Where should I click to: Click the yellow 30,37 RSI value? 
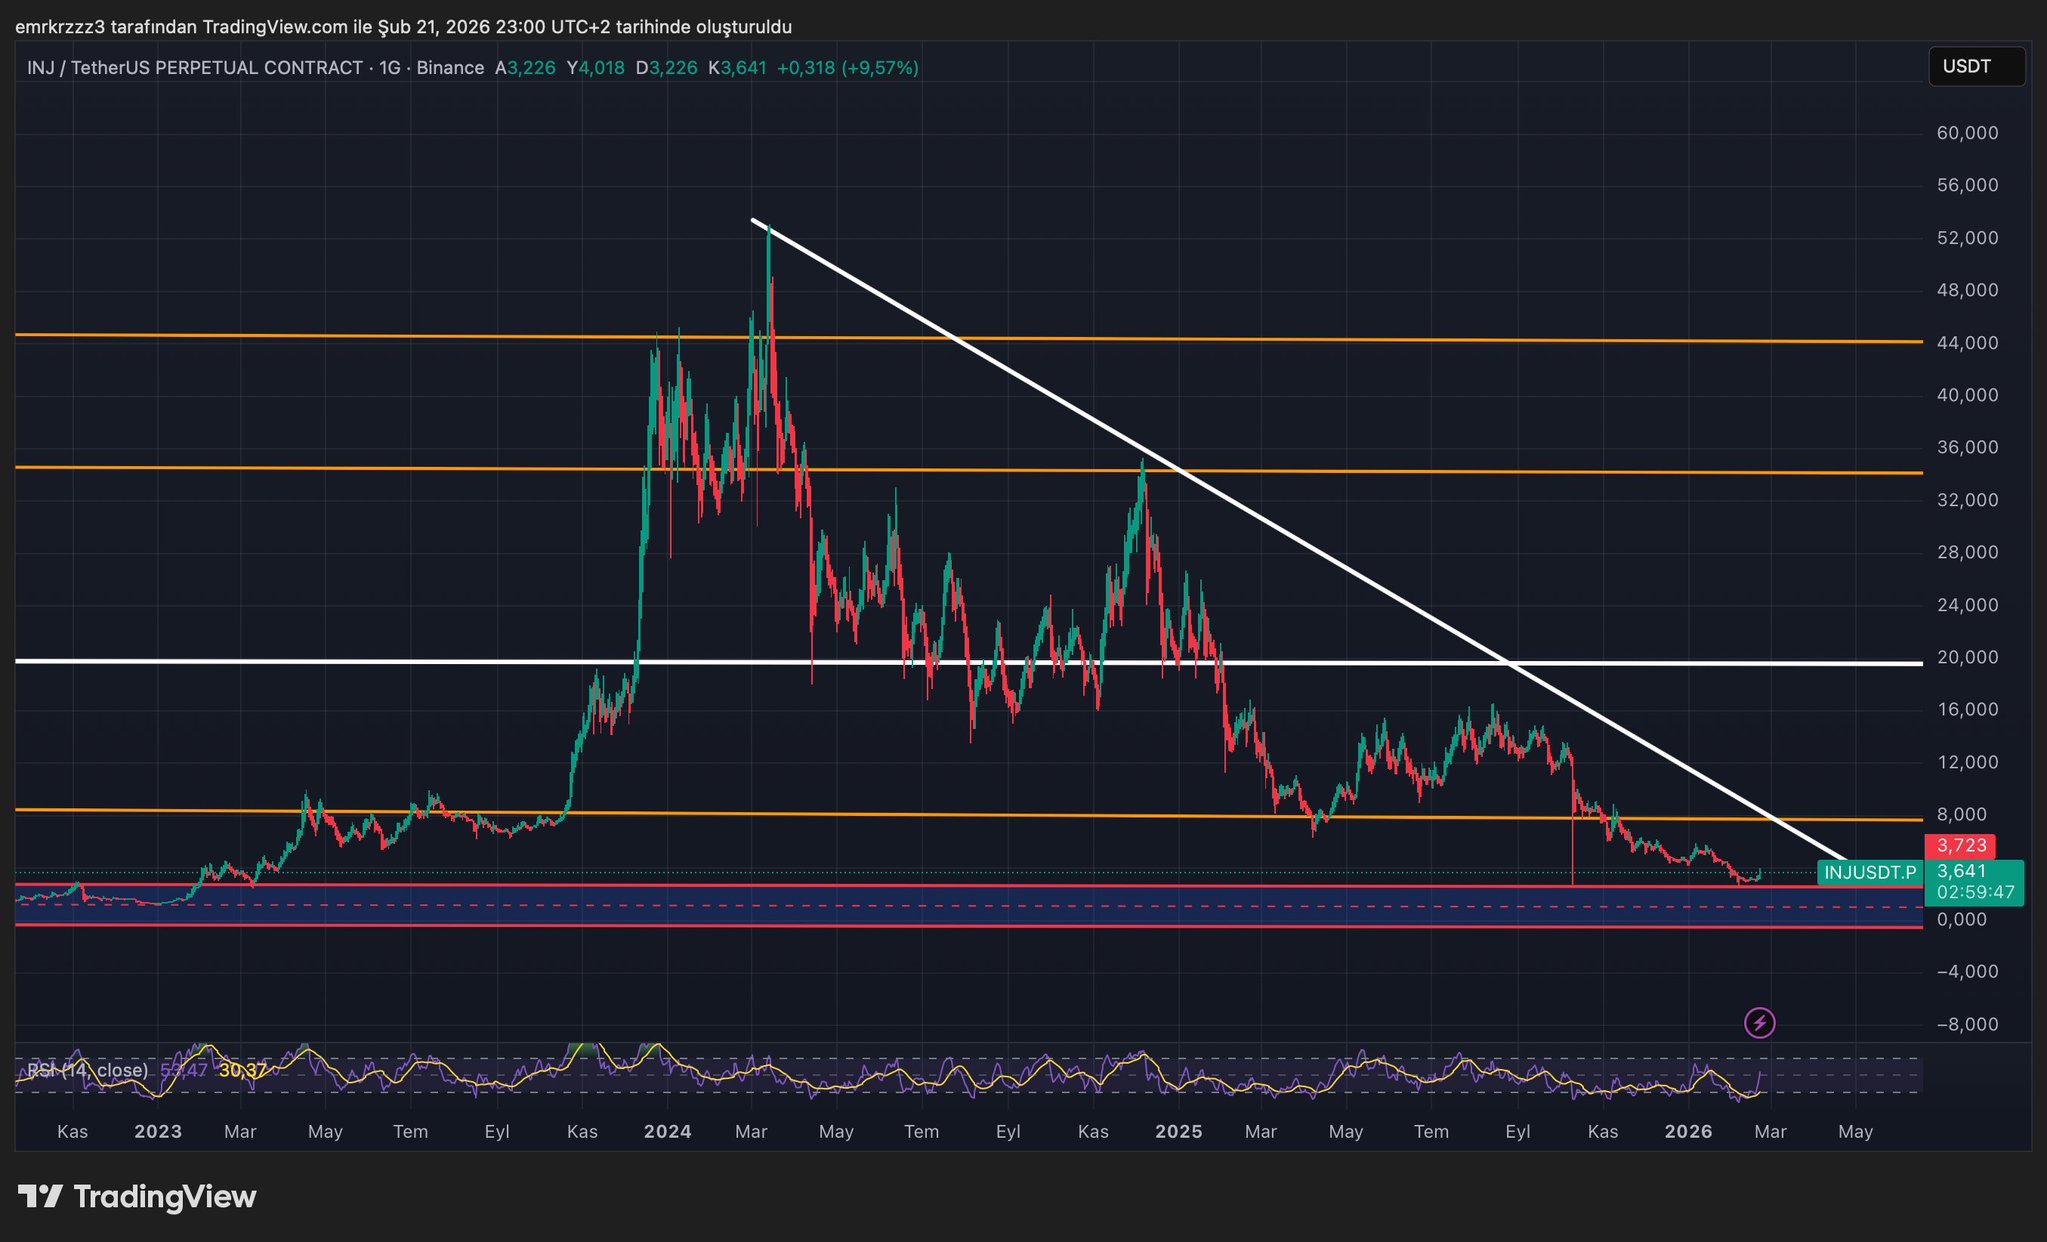coord(243,1070)
